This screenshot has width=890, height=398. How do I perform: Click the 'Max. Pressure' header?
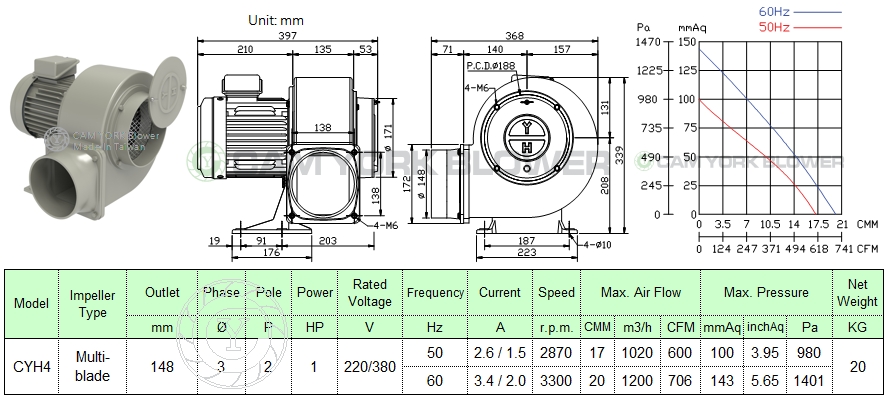[x=766, y=292]
